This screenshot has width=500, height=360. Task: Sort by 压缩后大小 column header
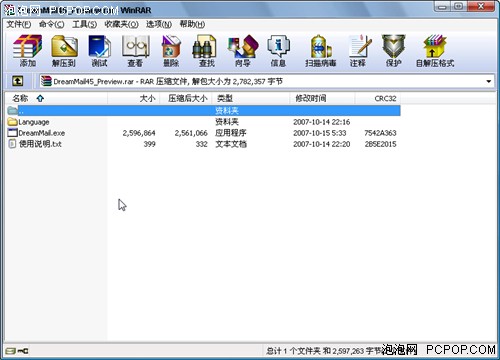point(186,98)
